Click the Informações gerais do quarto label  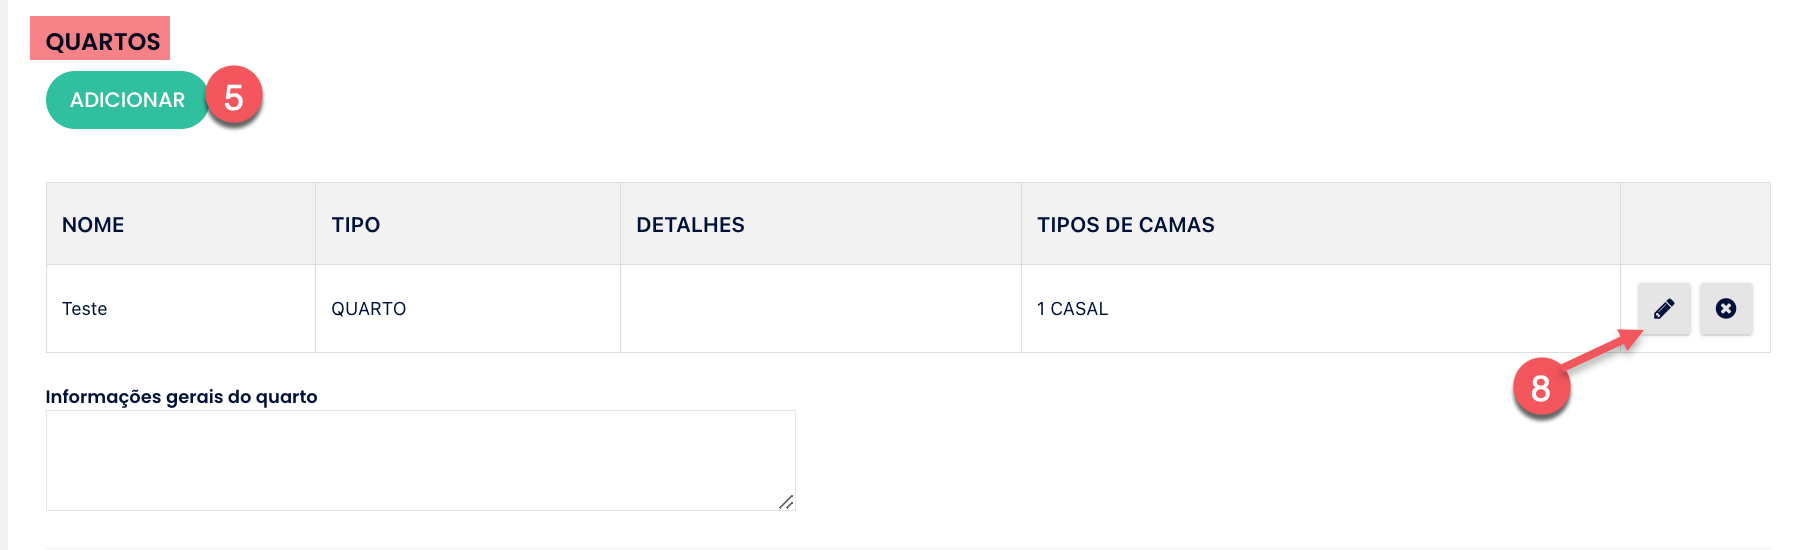click(x=181, y=397)
